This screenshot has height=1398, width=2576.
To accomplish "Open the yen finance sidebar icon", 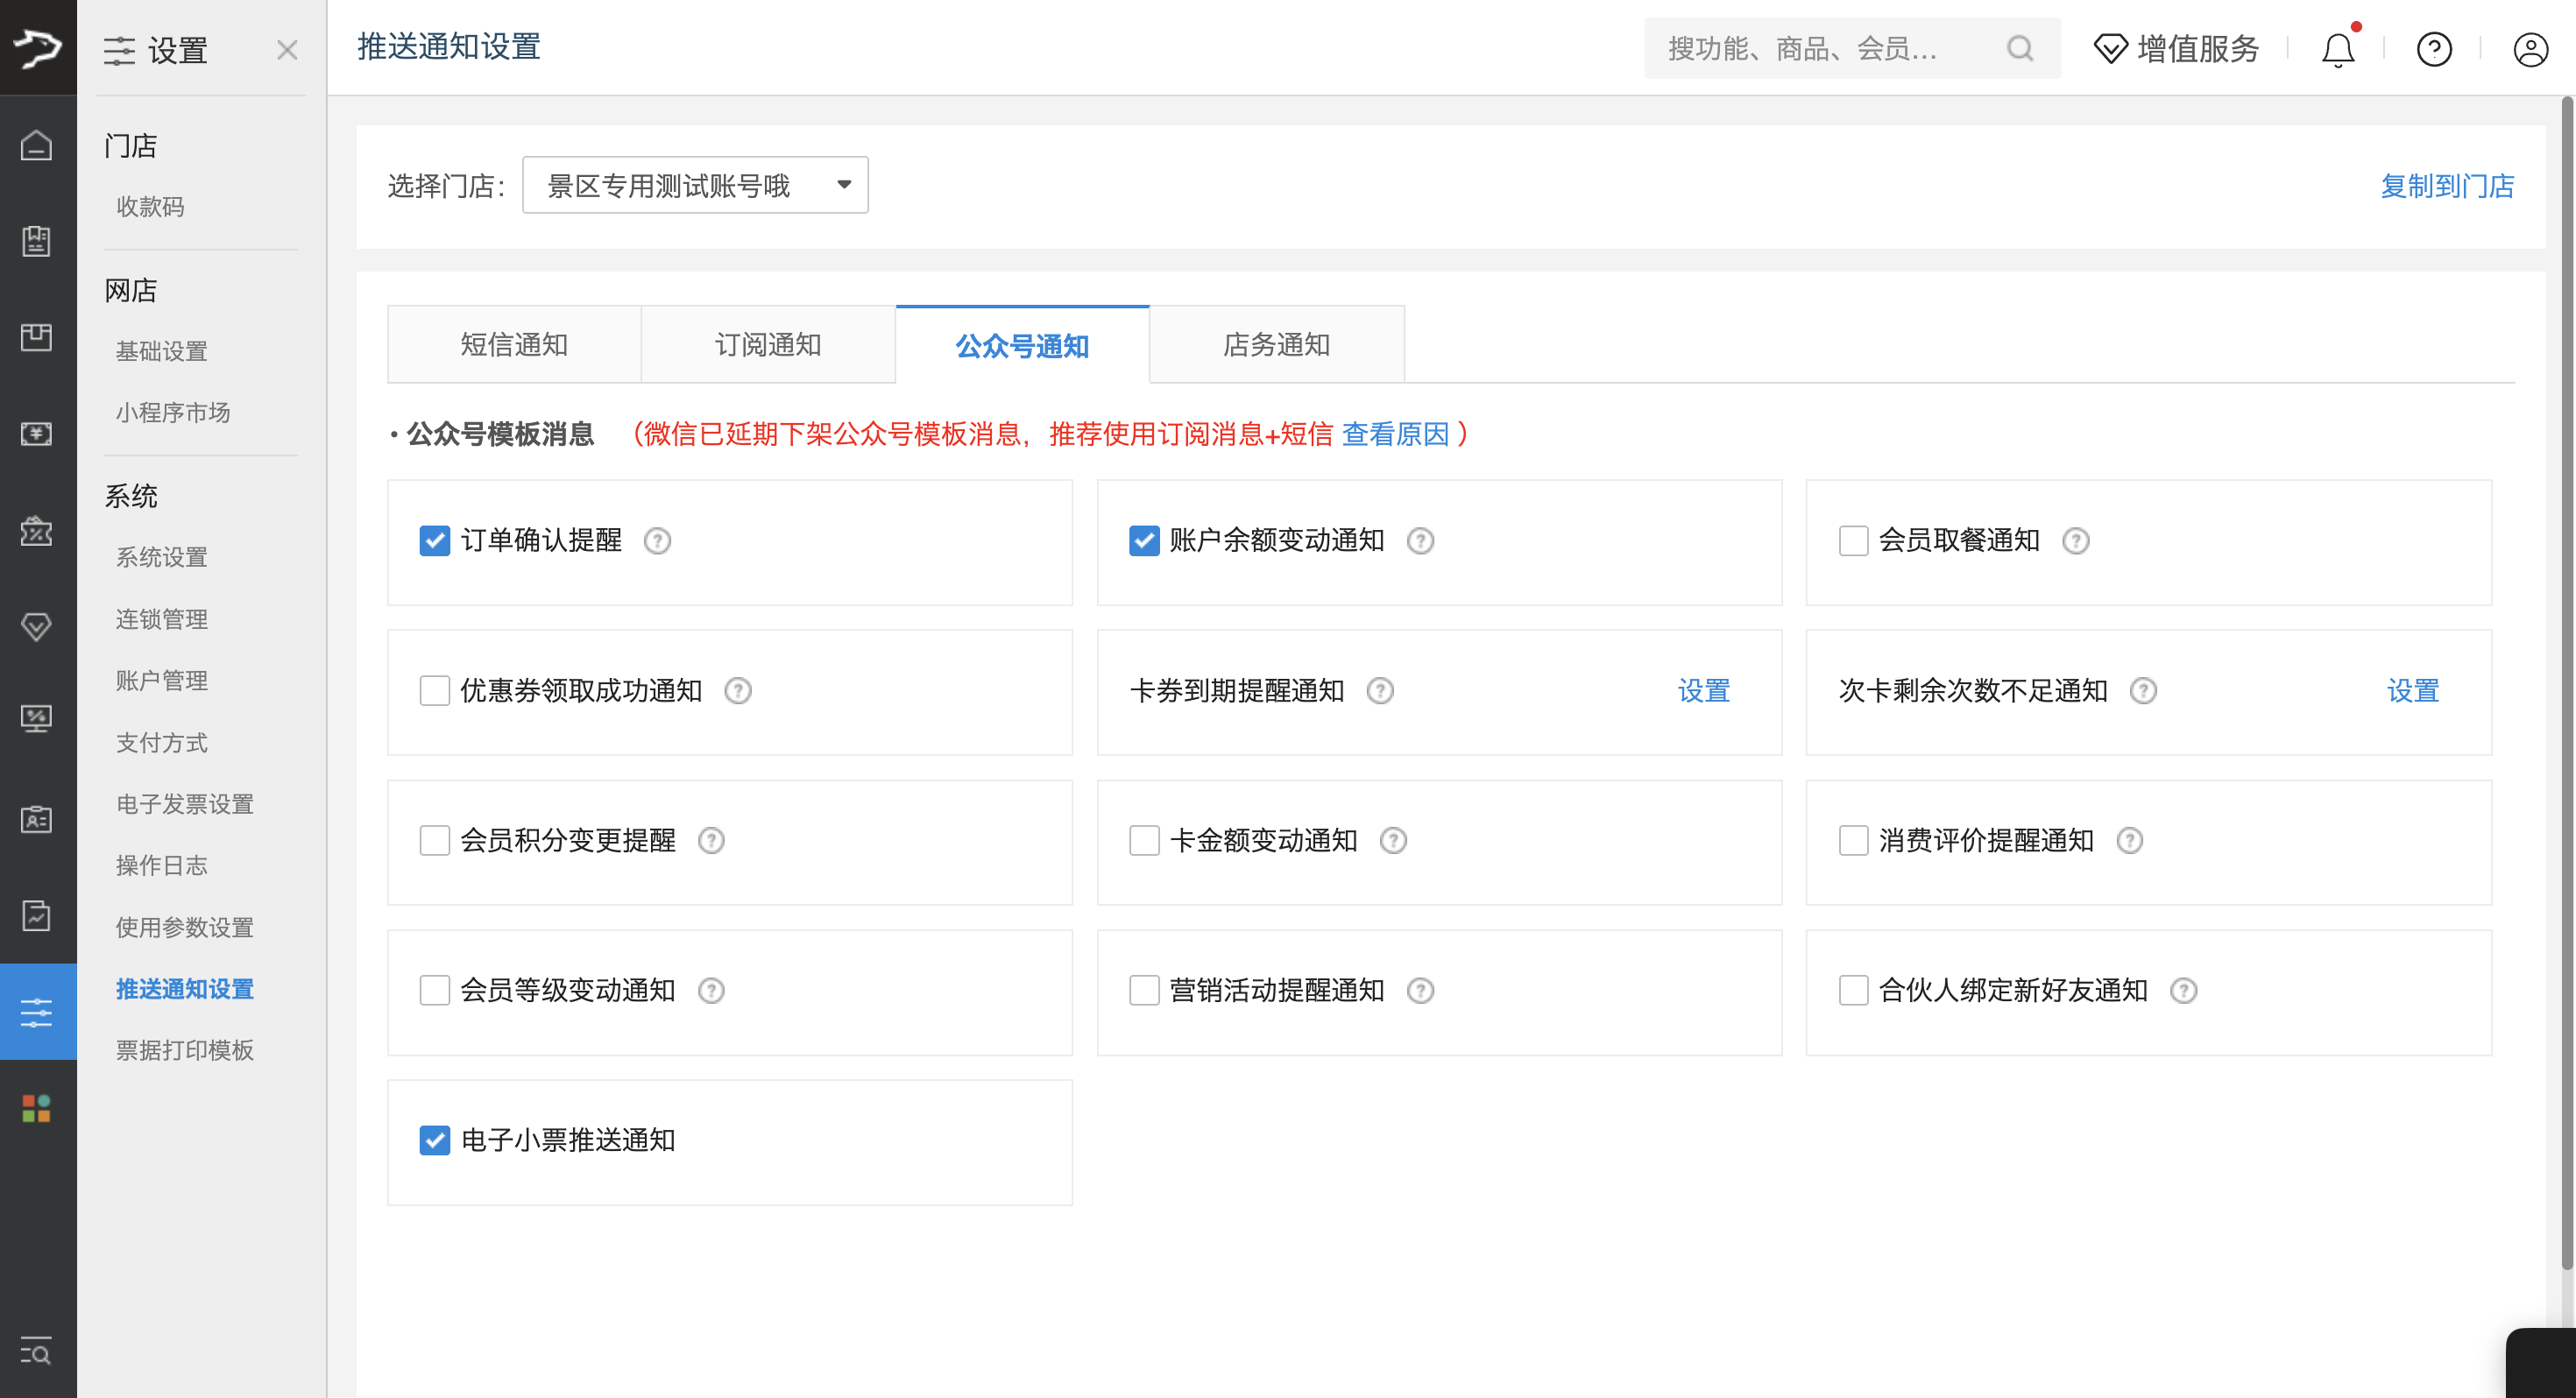I will tap(37, 434).
